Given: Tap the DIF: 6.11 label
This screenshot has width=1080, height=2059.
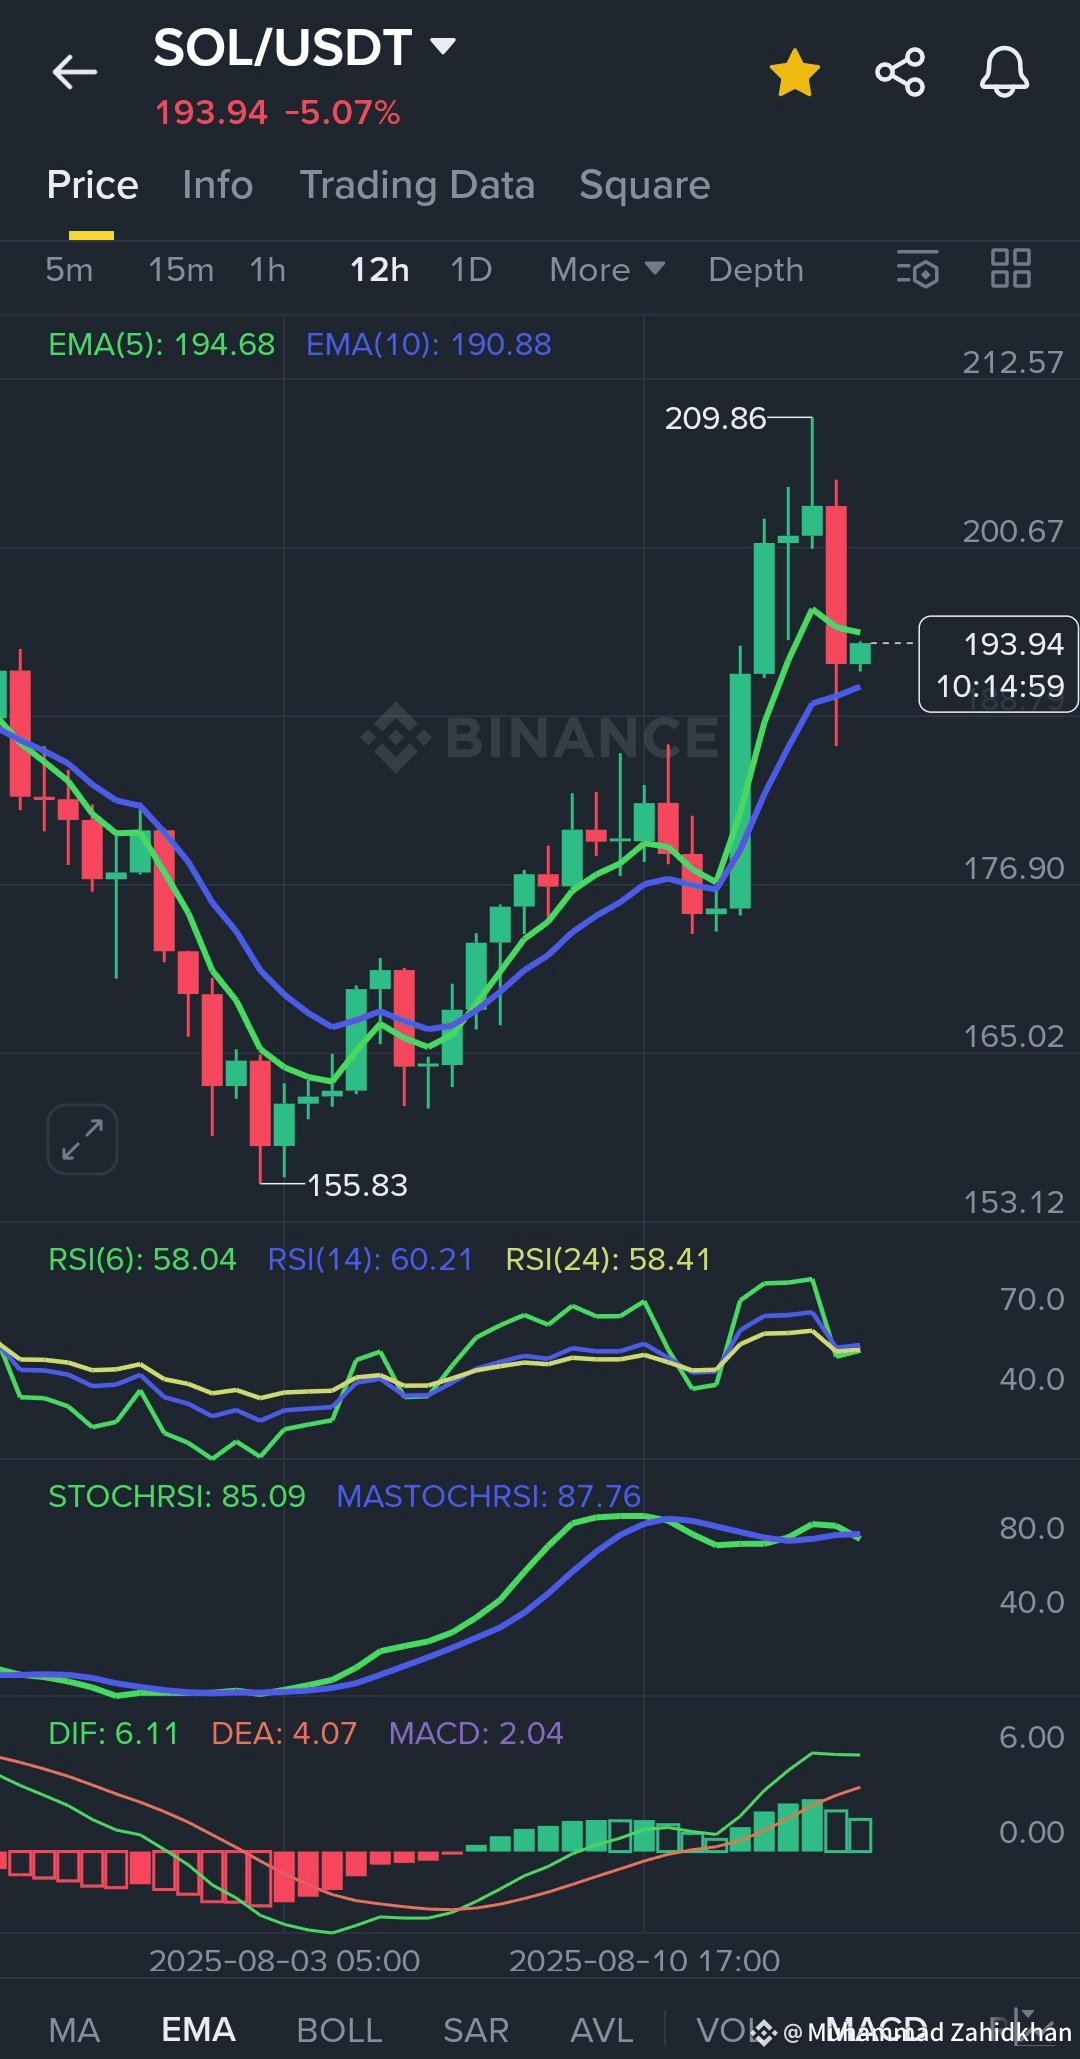Looking at the screenshot, I should (x=113, y=1733).
